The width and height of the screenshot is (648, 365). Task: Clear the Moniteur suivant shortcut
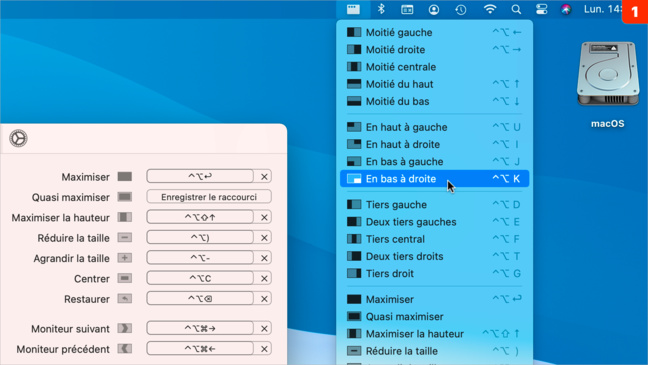(x=264, y=329)
